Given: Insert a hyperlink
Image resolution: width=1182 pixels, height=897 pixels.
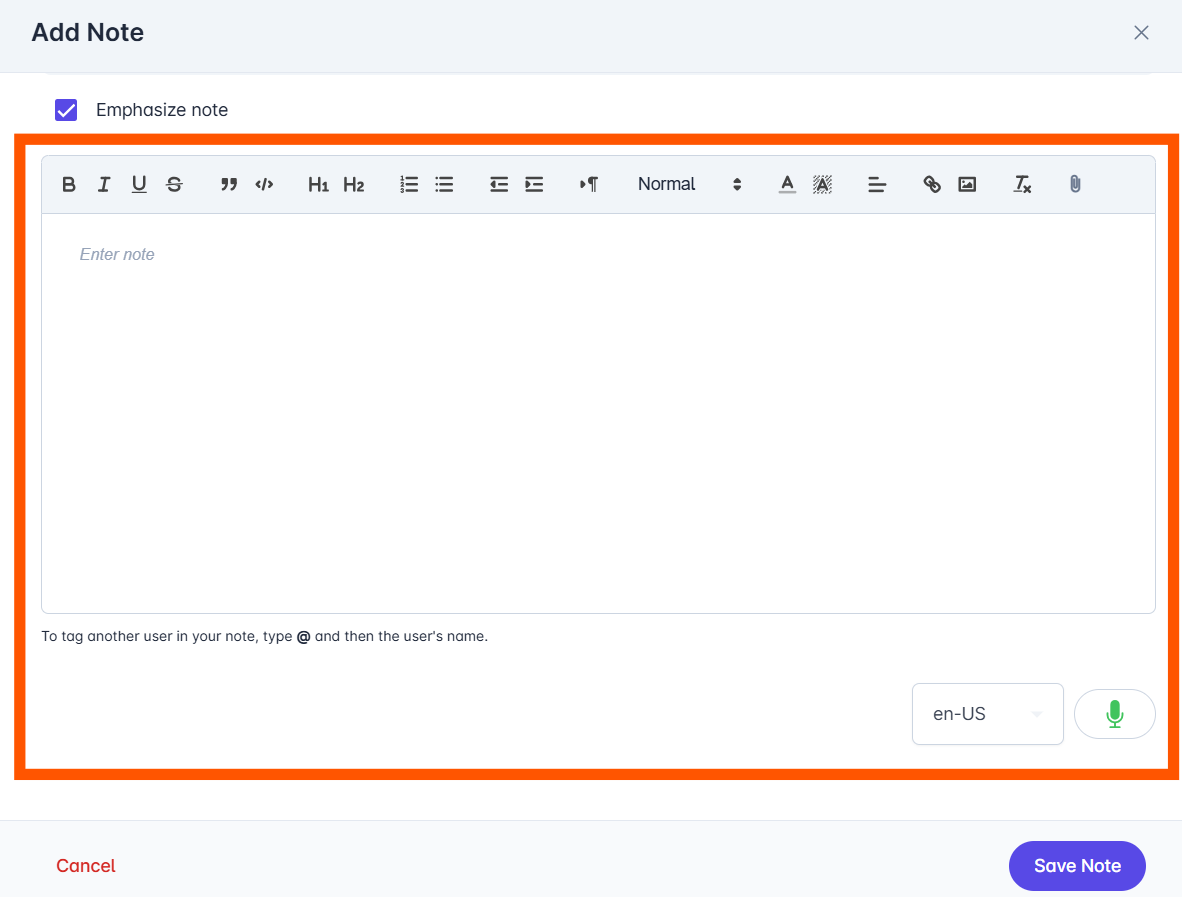Looking at the screenshot, I should click(x=932, y=184).
